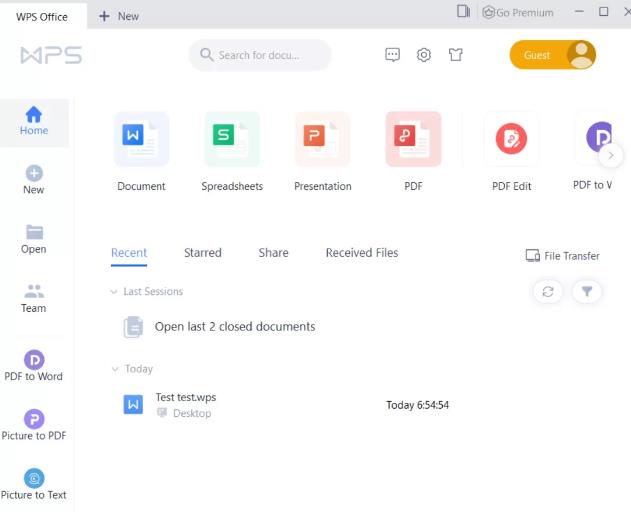Screen dimensions: 631x512
Task: Go to the Home sidebar item
Action: pyautogui.click(x=34, y=121)
